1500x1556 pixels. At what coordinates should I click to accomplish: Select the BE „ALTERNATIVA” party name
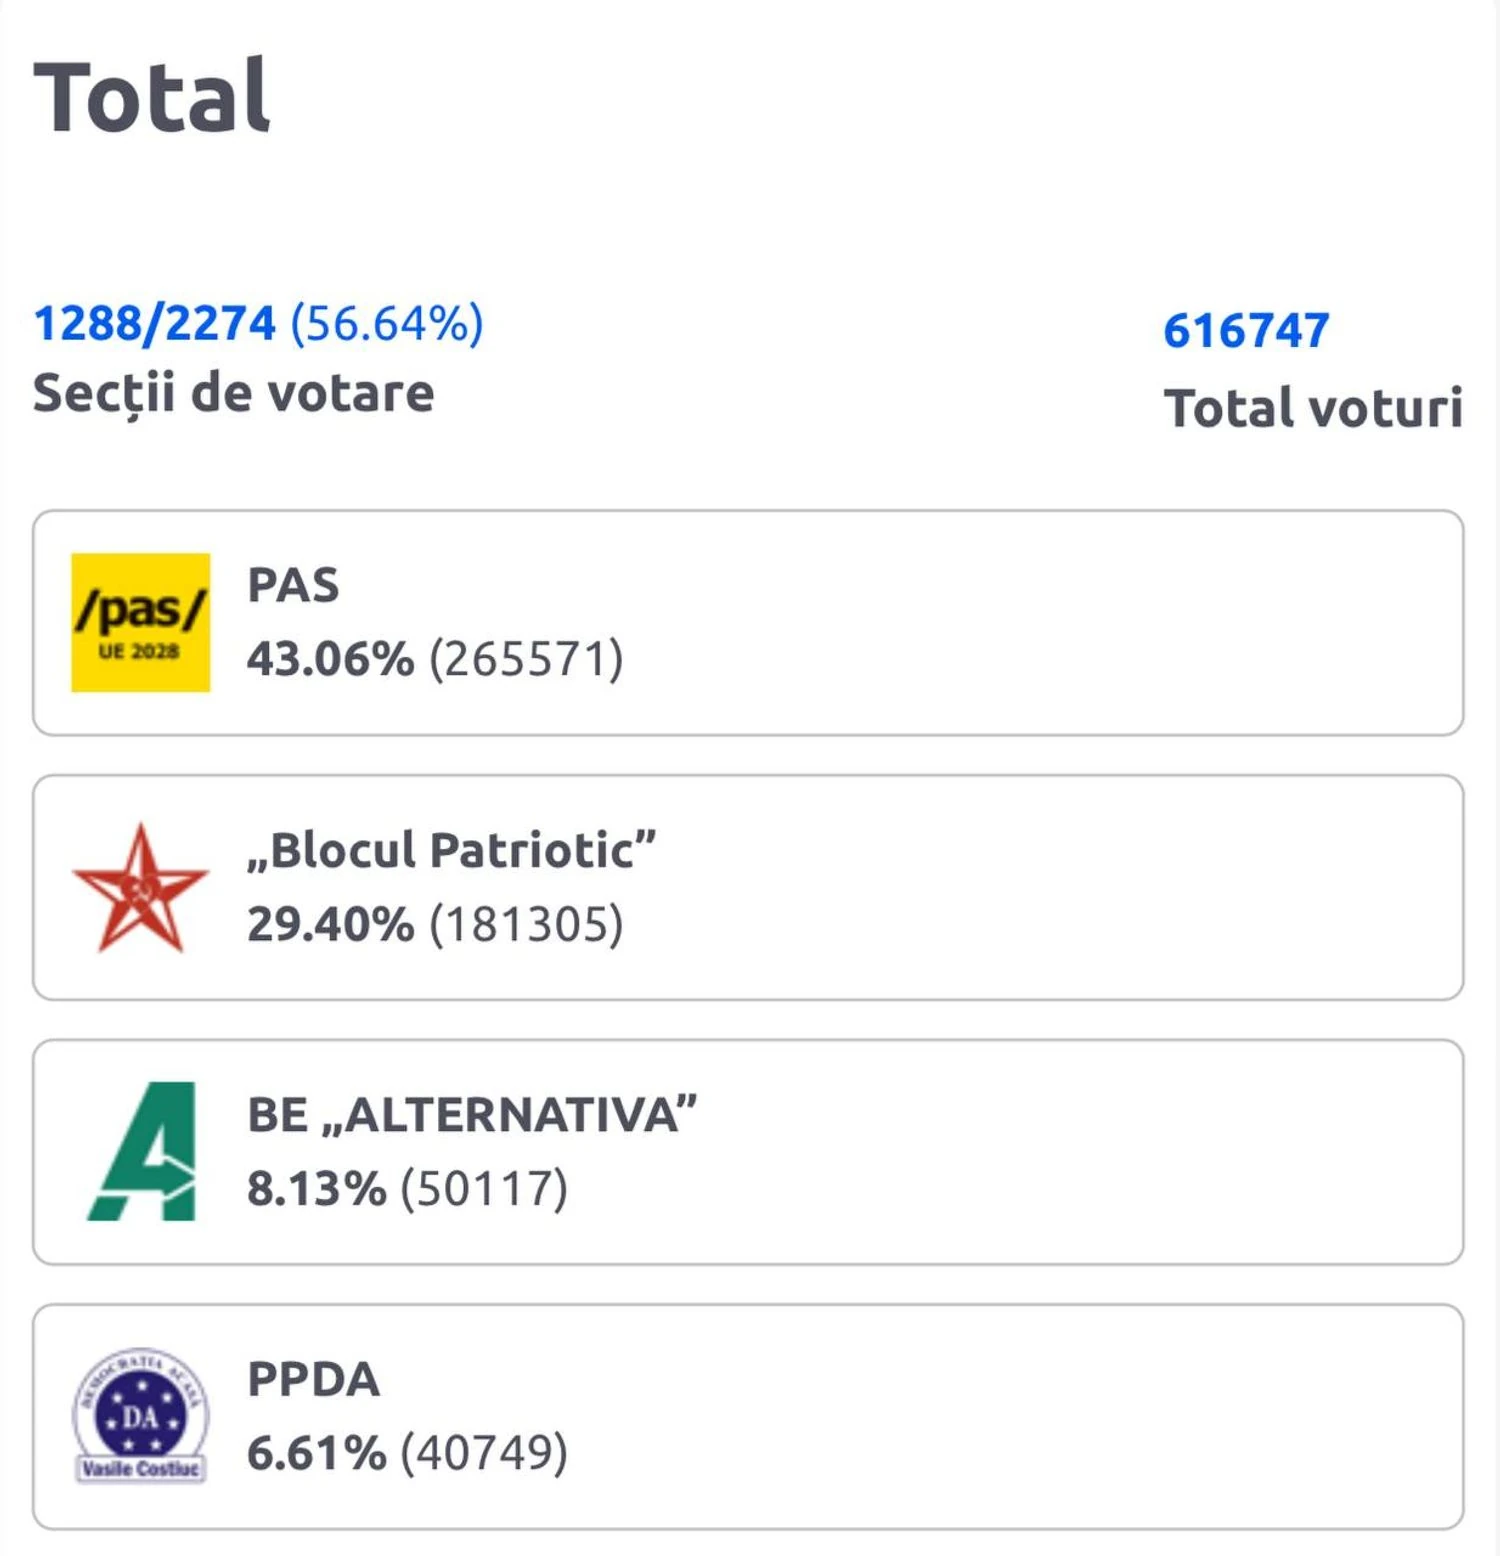(x=471, y=1114)
